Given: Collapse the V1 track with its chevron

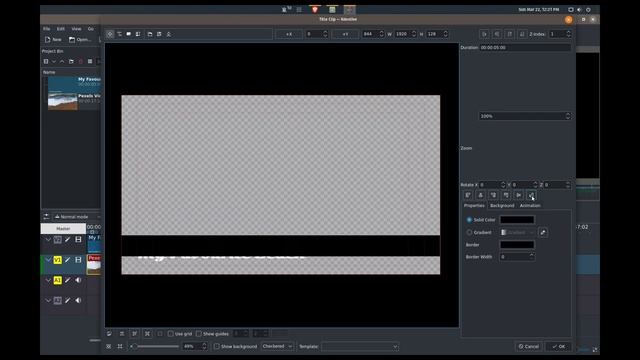Looking at the screenshot, I should [x=48, y=260].
